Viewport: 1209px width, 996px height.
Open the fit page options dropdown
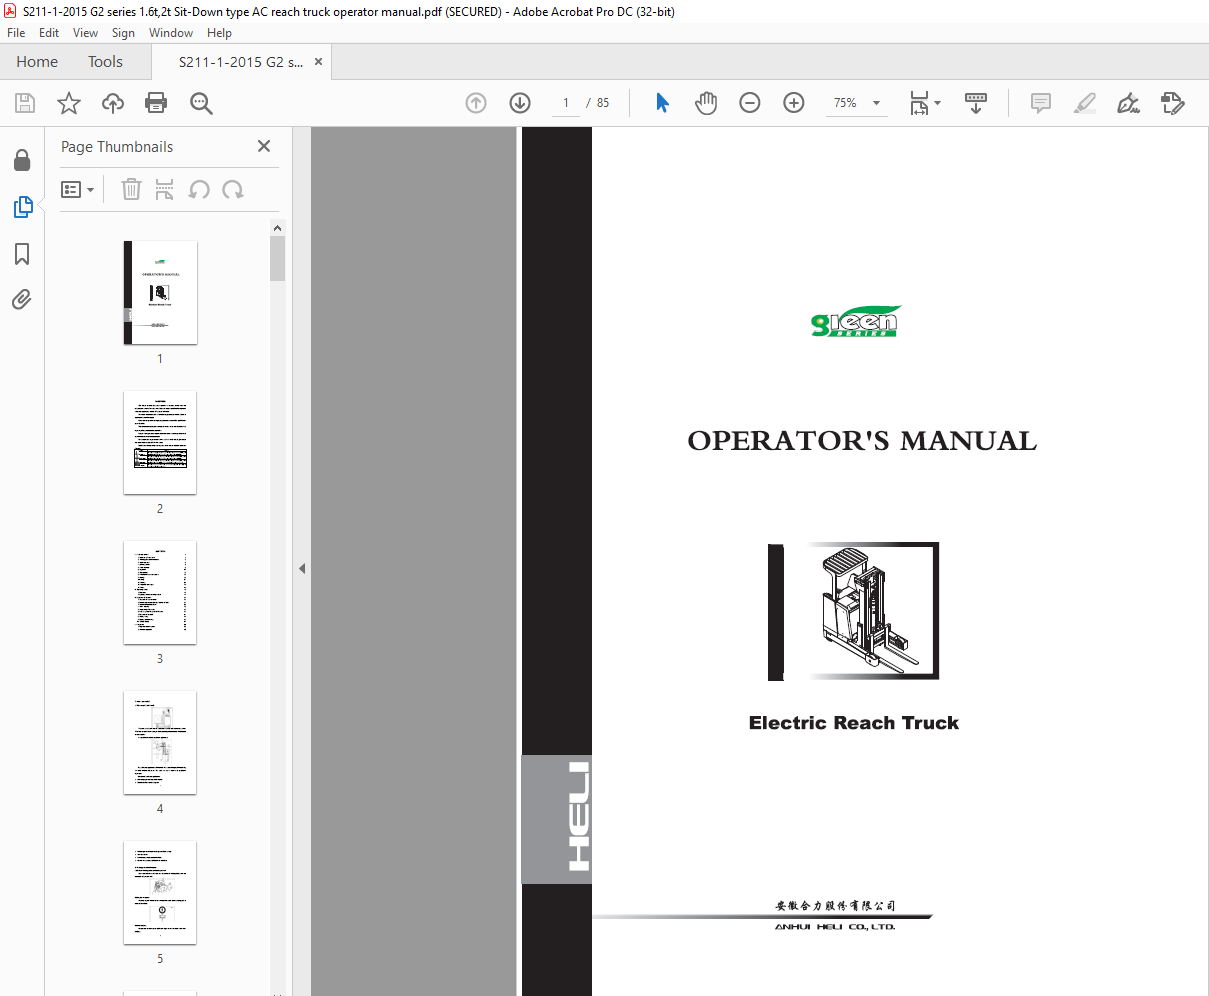pyautogui.click(x=925, y=103)
